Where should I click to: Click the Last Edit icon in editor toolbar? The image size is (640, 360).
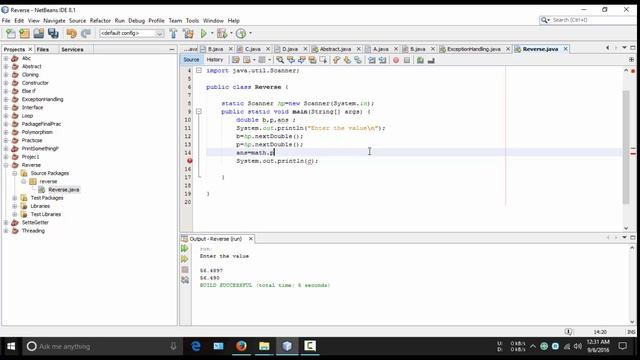(236, 60)
